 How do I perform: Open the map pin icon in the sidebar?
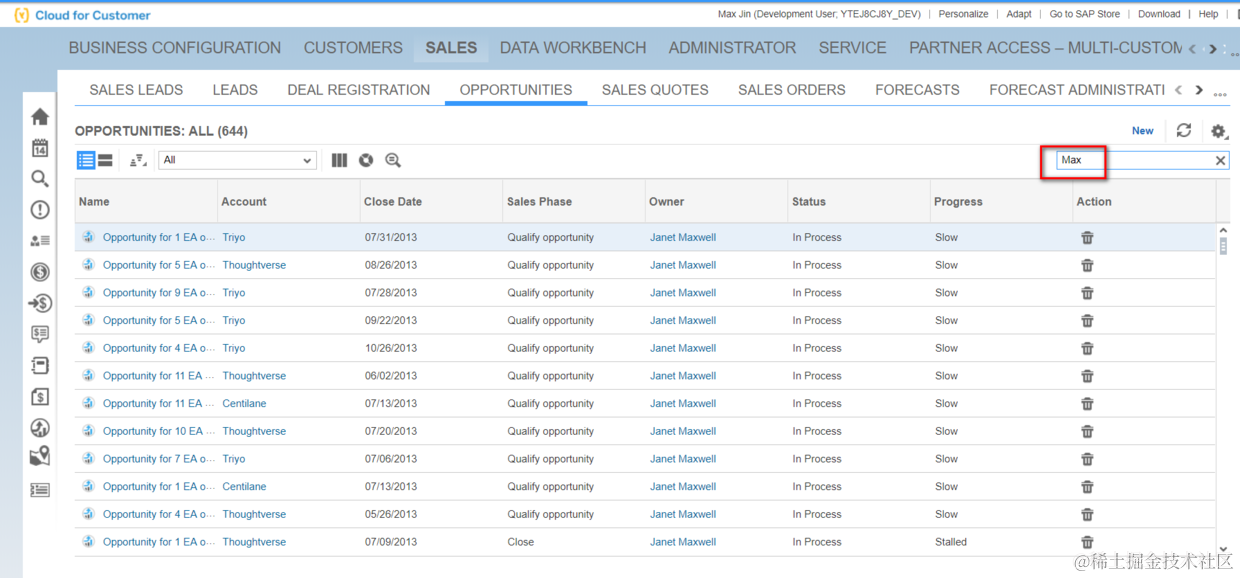pyautogui.click(x=40, y=457)
